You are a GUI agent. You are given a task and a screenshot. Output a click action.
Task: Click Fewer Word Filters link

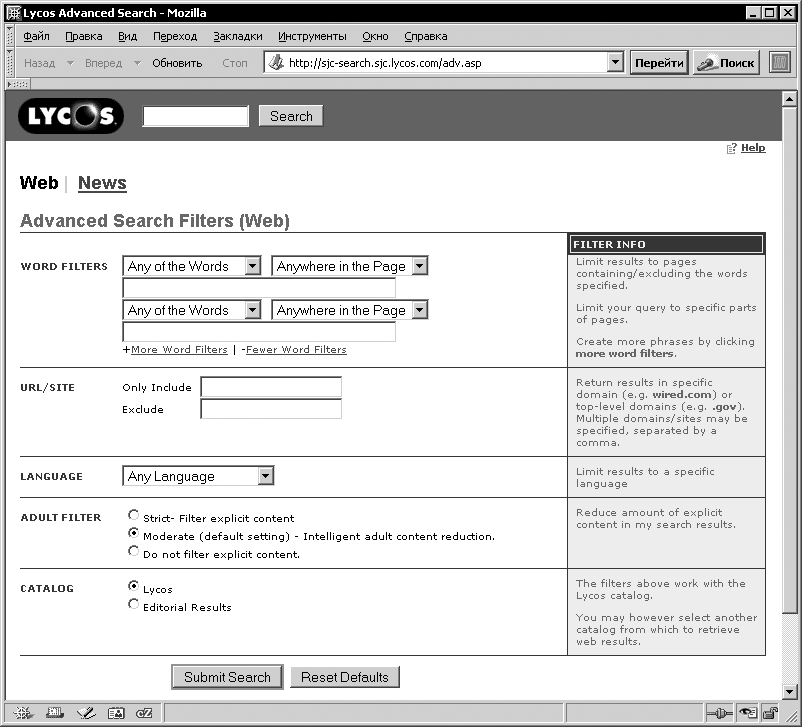click(x=296, y=349)
